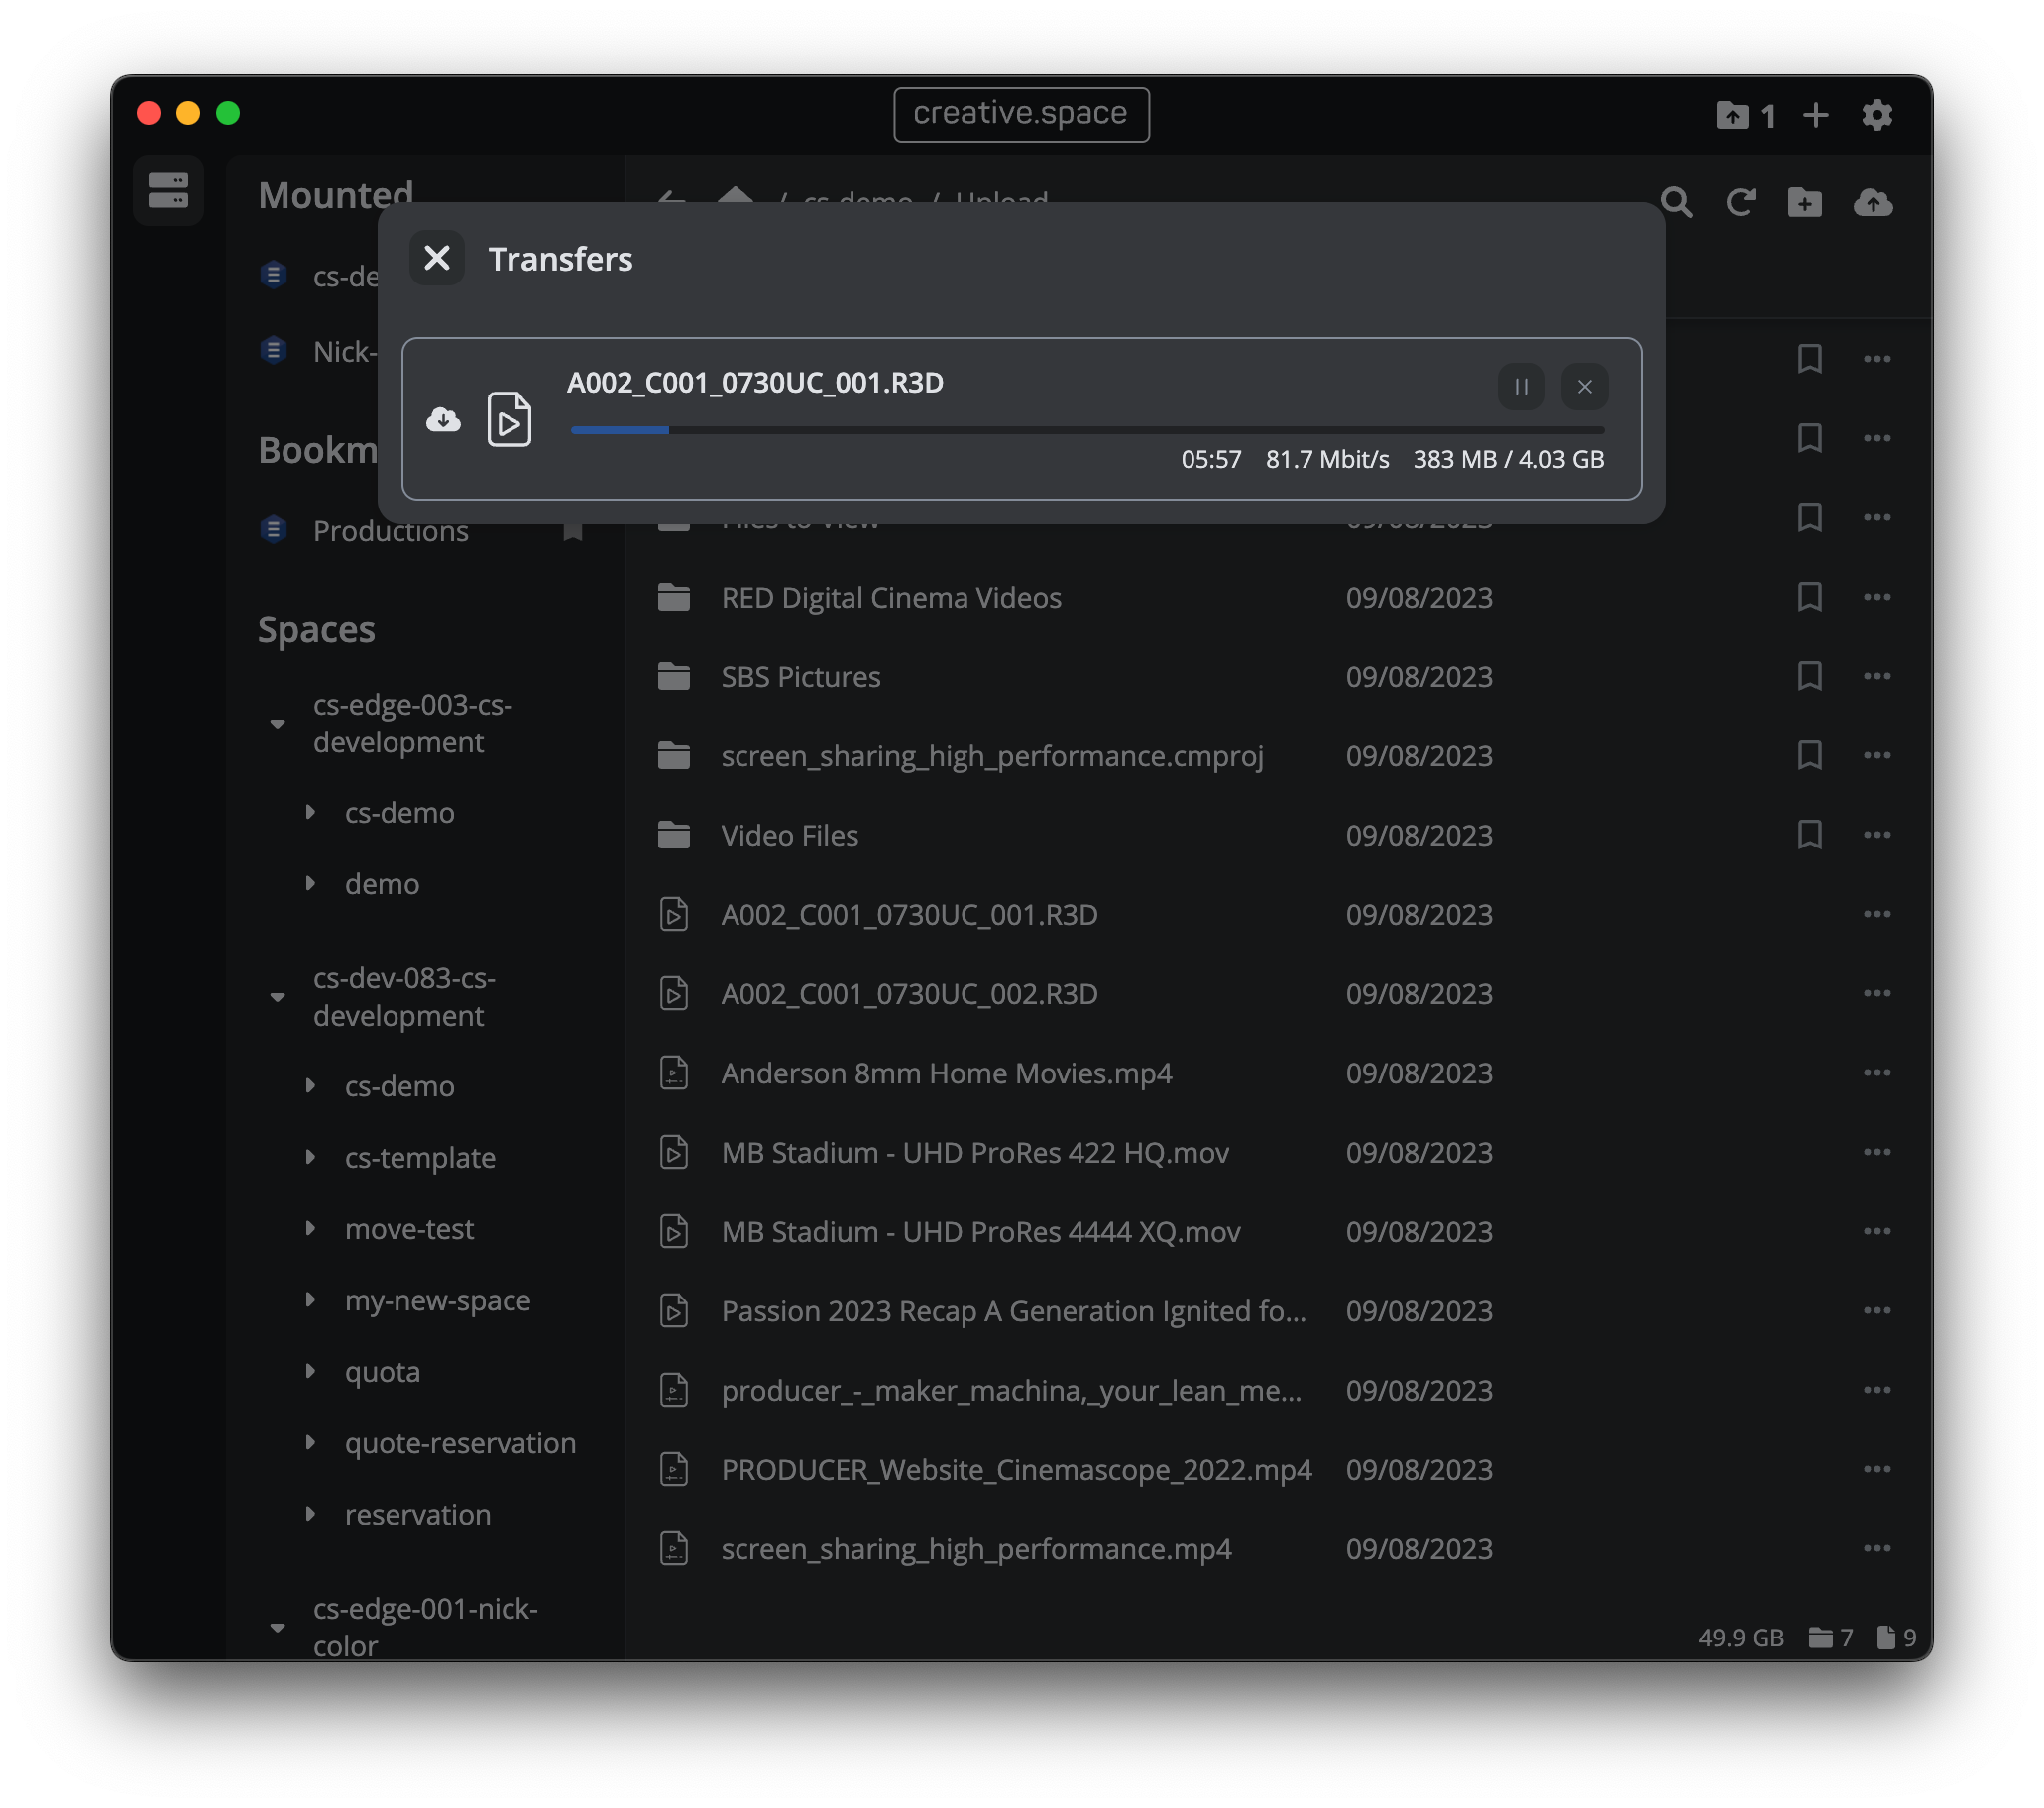Create a new folder with folder-plus icon

(x=1805, y=203)
